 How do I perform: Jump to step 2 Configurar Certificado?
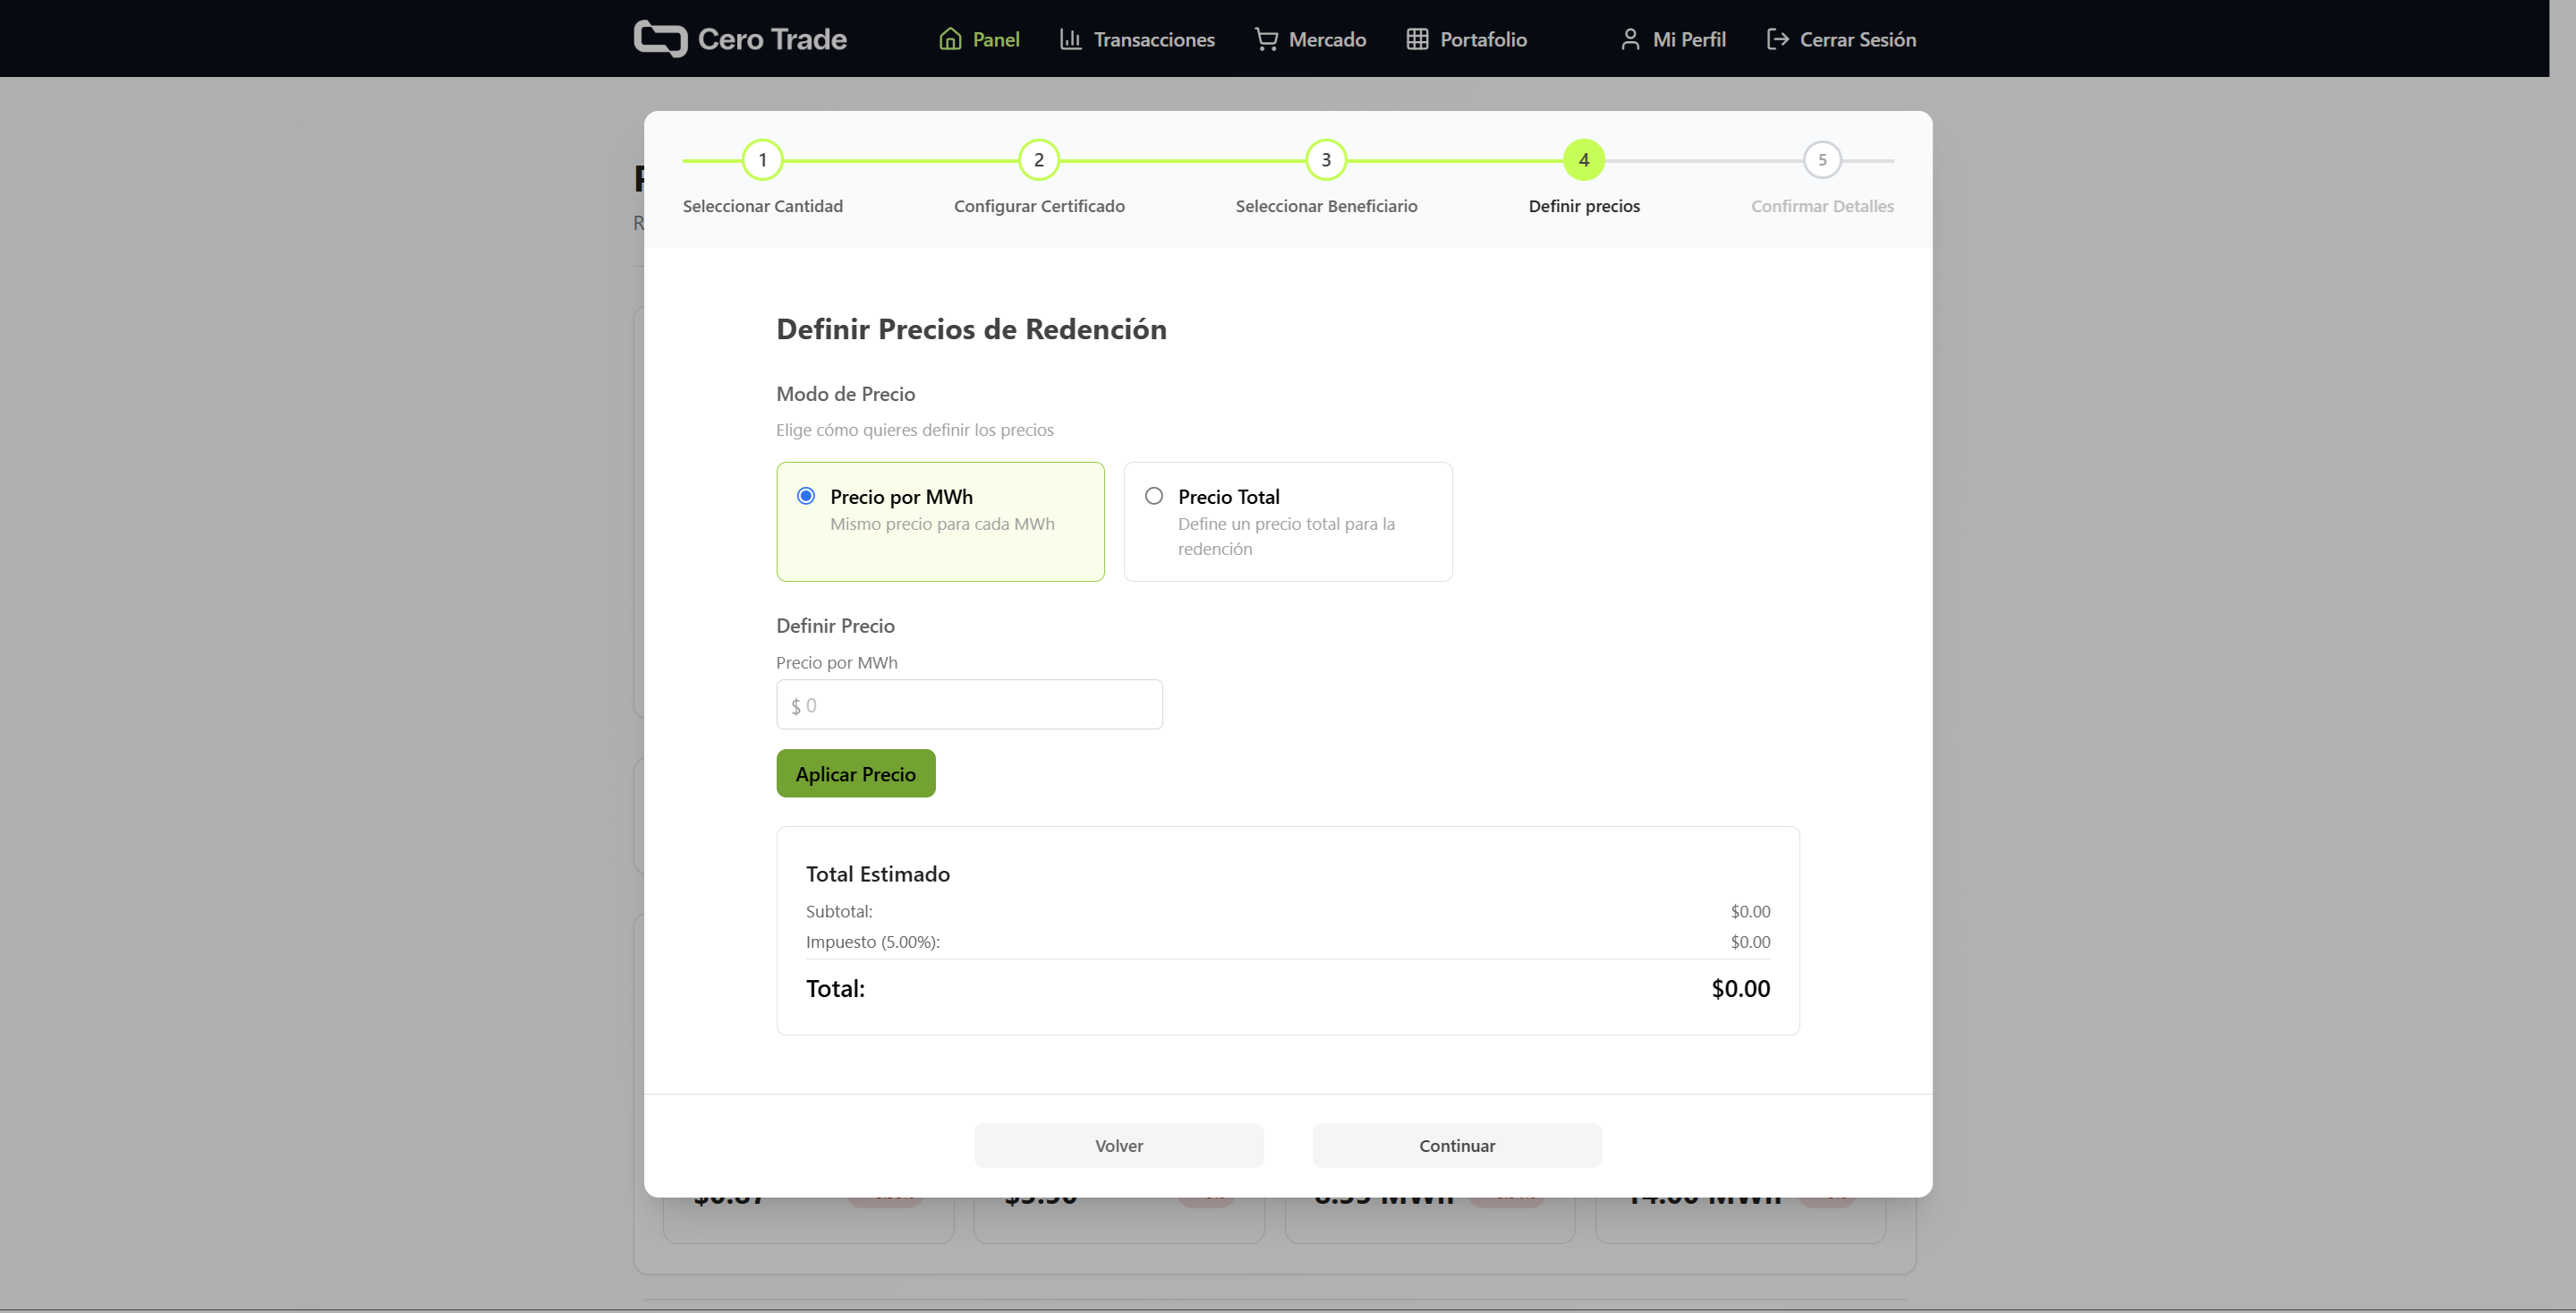point(1038,160)
